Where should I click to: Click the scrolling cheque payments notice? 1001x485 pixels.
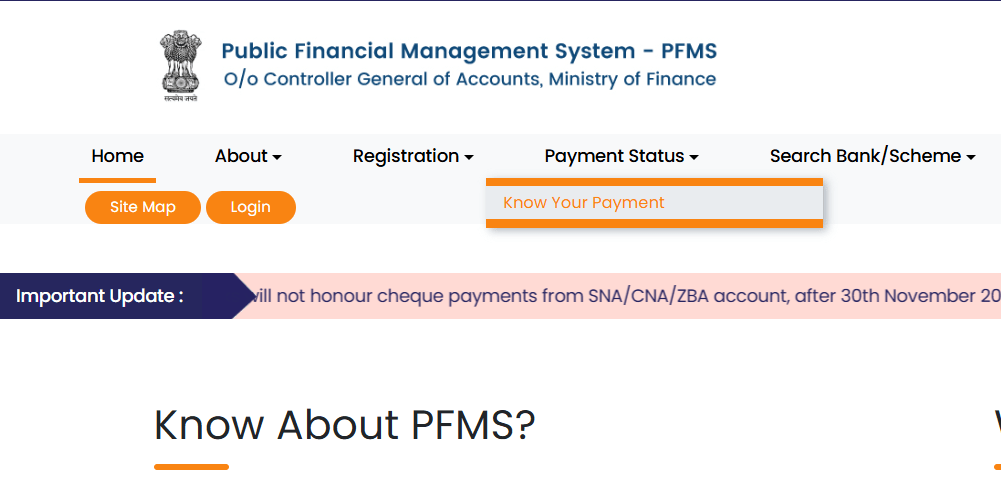(620, 296)
